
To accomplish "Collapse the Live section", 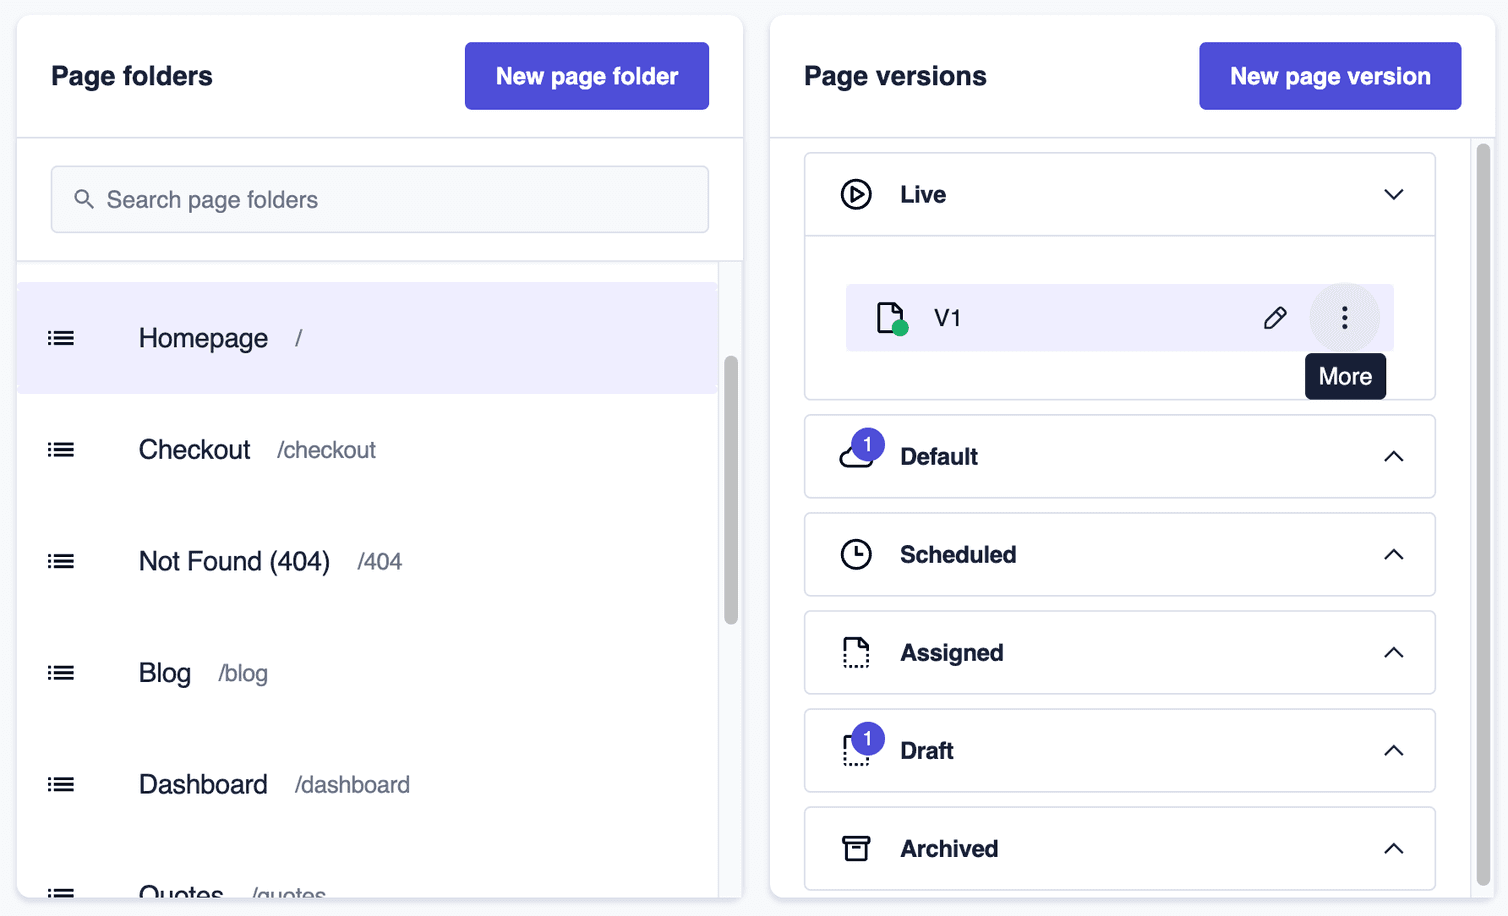I will (x=1393, y=194).
